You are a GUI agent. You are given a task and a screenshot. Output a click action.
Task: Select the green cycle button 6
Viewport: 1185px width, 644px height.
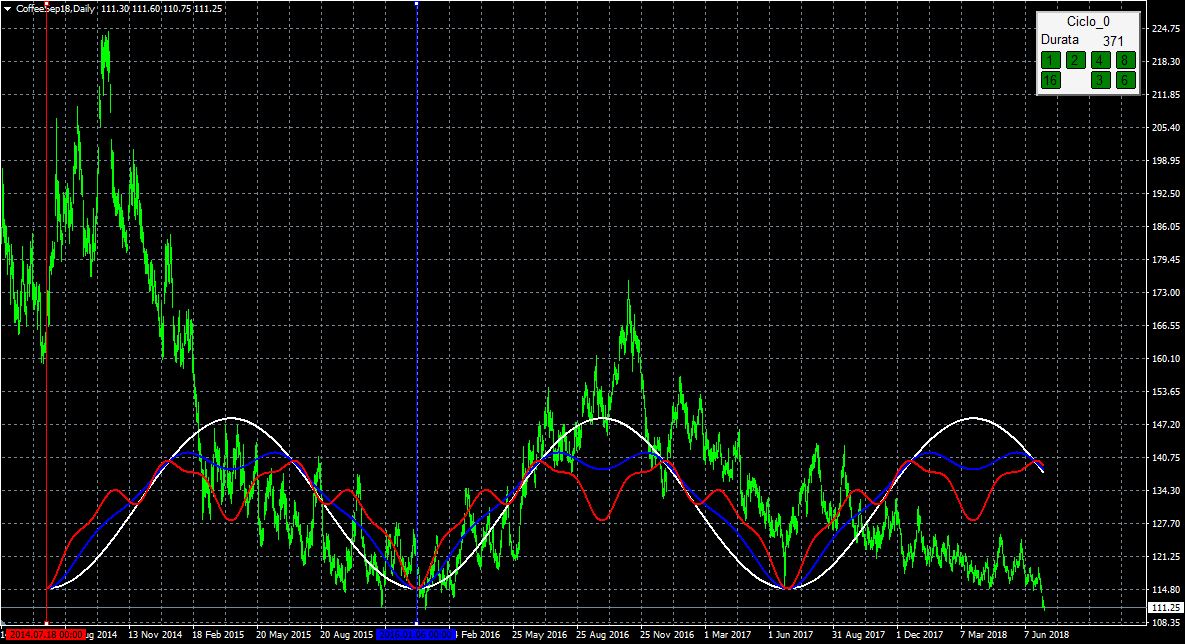(1126, 80)
